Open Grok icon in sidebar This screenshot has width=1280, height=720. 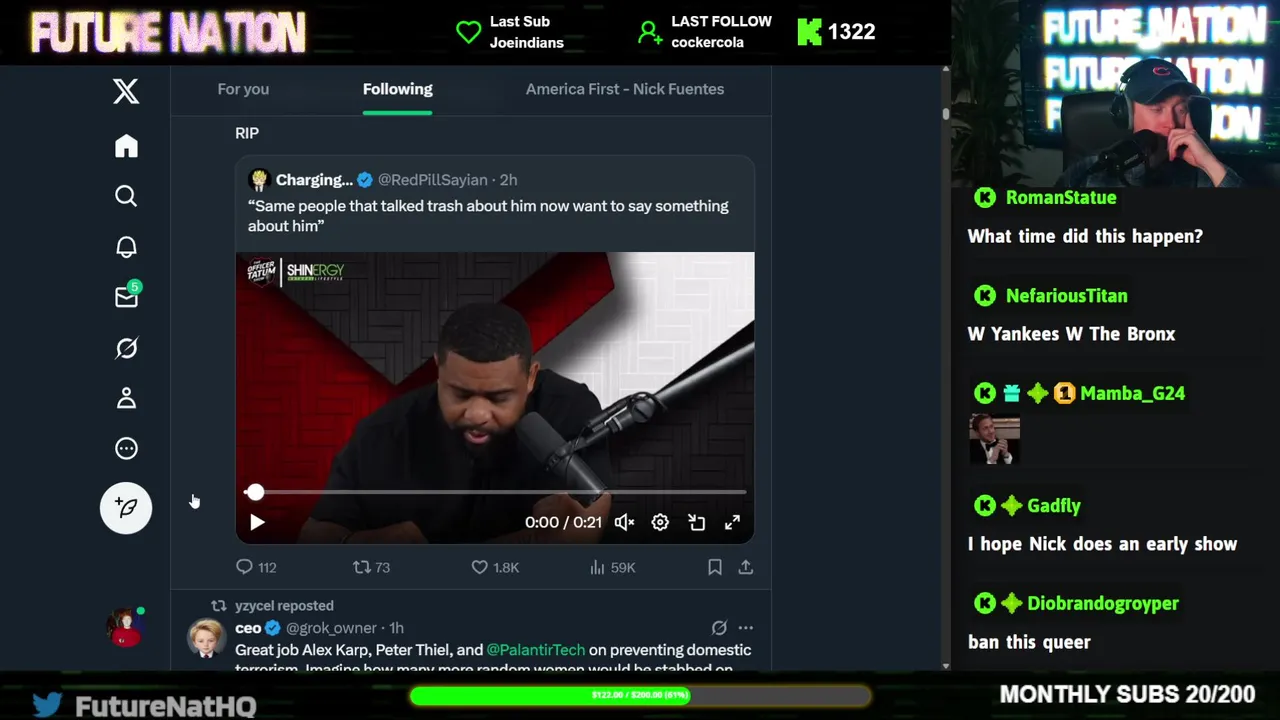click(x=126, y=348)
